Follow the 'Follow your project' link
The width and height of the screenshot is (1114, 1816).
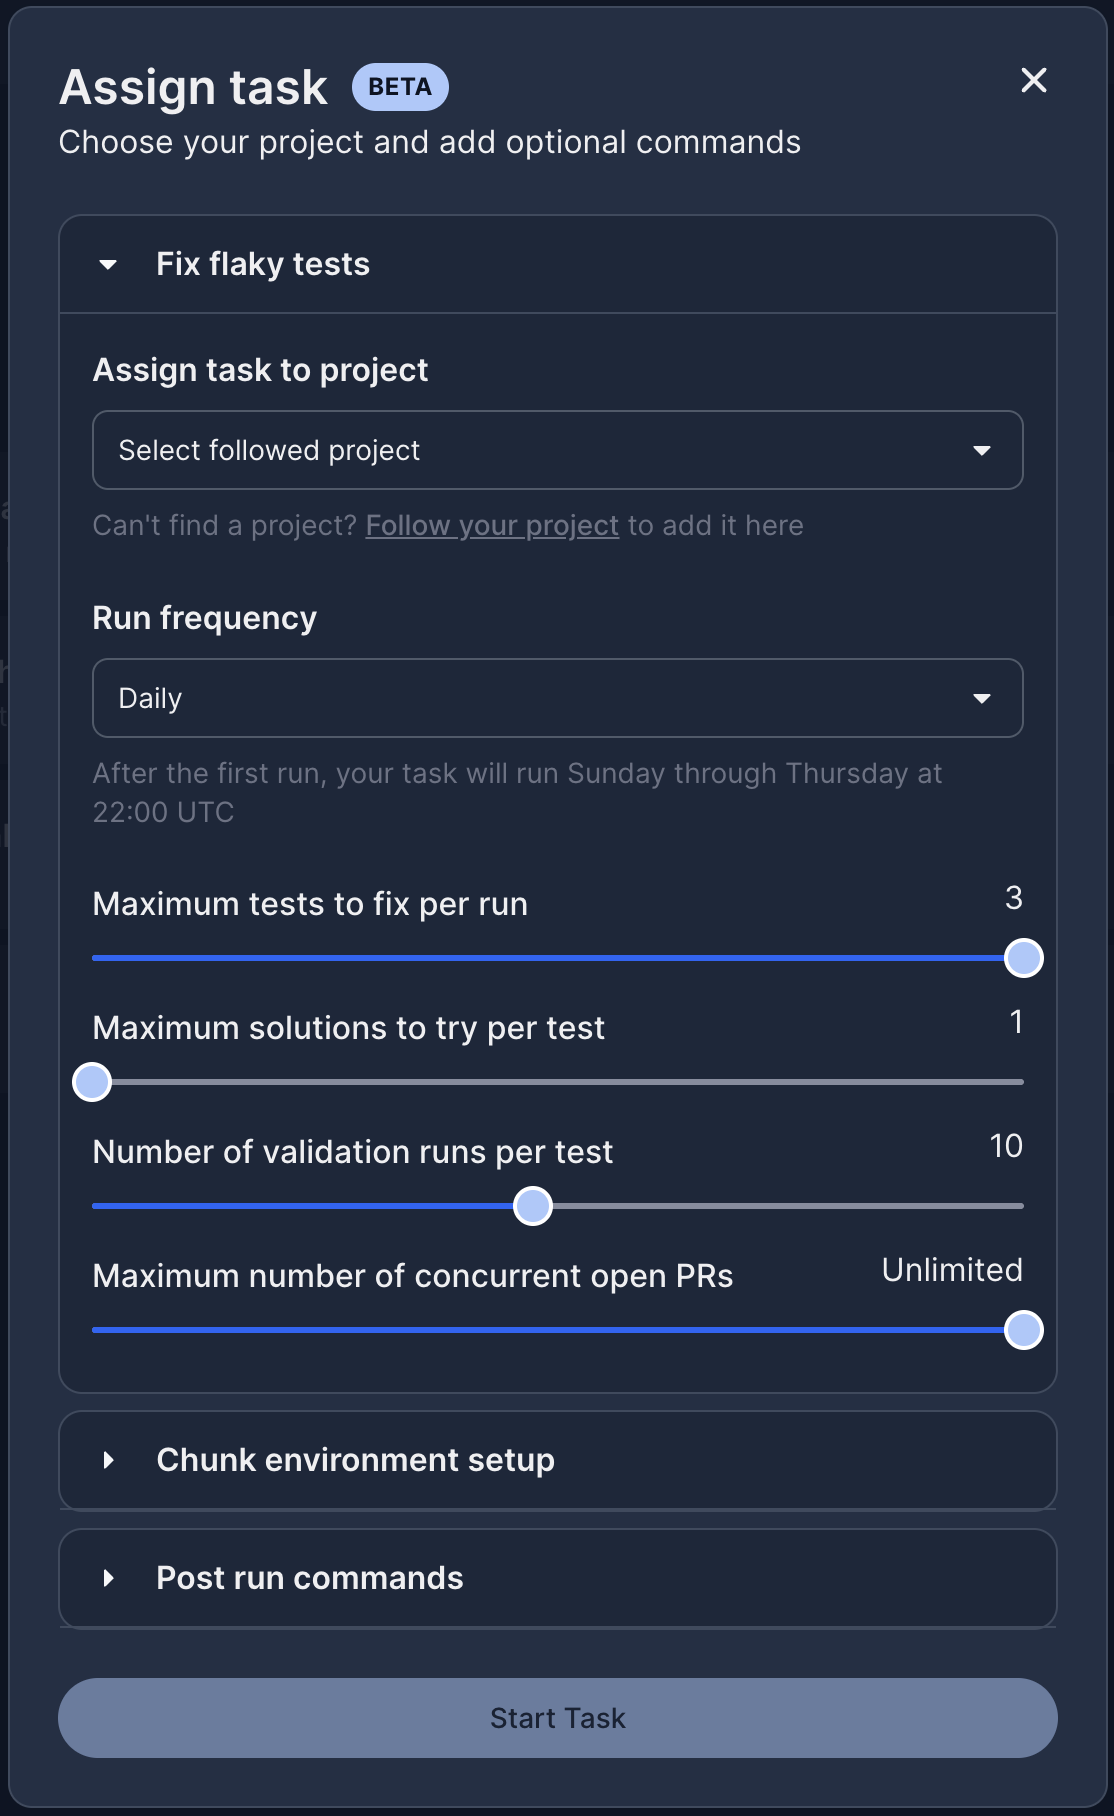pyautogui.click(x=492, y=525)
